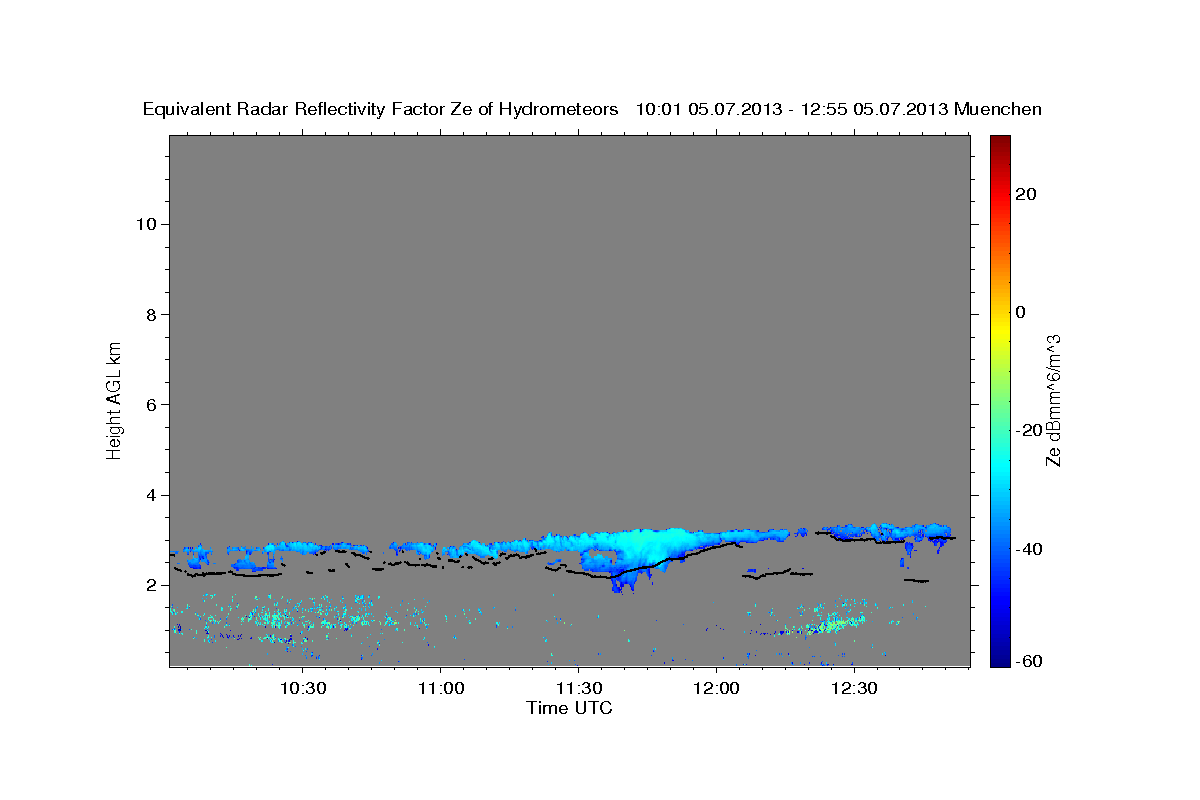Screen dimensions: 1200x800
Task: Click the colorbar tick label 20
Action: [1027, 194]
